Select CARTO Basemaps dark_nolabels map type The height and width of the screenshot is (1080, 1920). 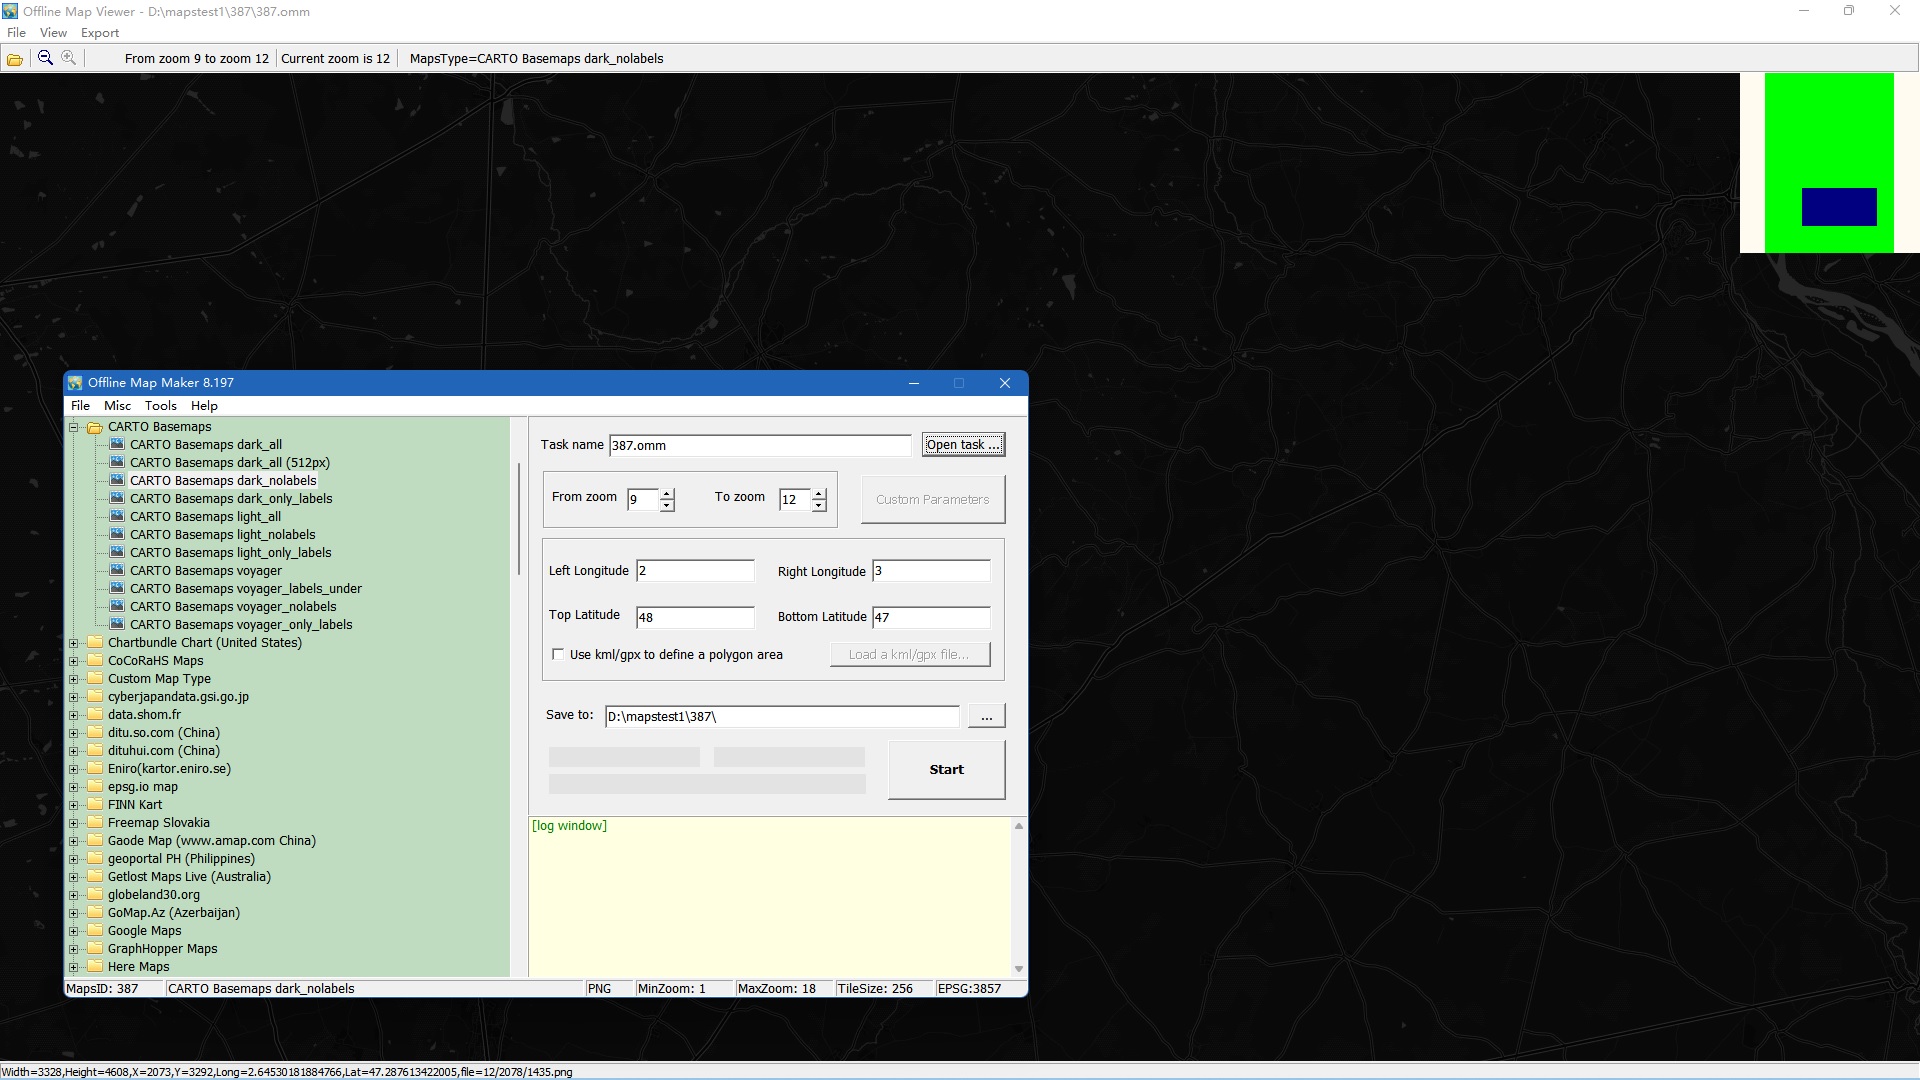coord(223,480)
